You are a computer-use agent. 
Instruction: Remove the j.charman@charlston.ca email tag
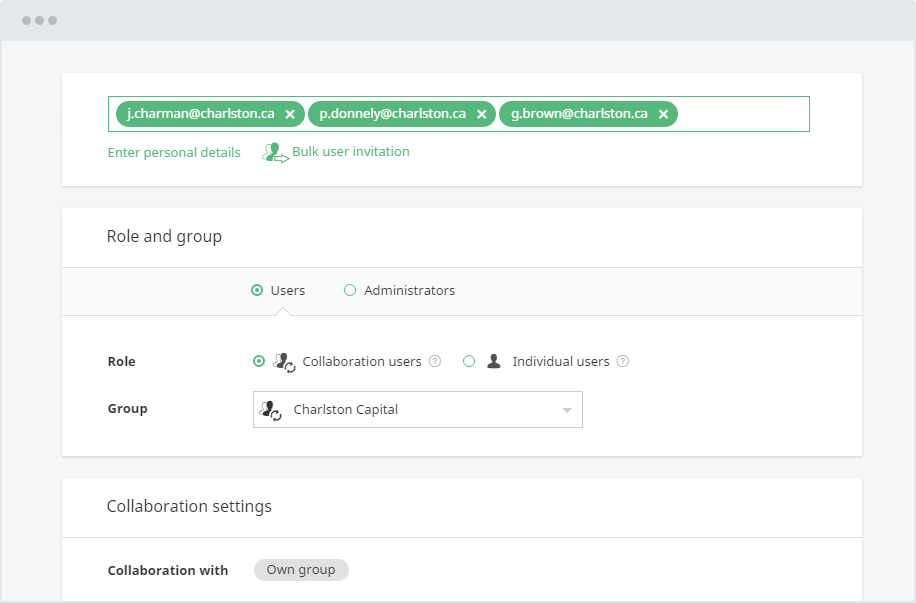pyautogui.click(x=290, y=115)
